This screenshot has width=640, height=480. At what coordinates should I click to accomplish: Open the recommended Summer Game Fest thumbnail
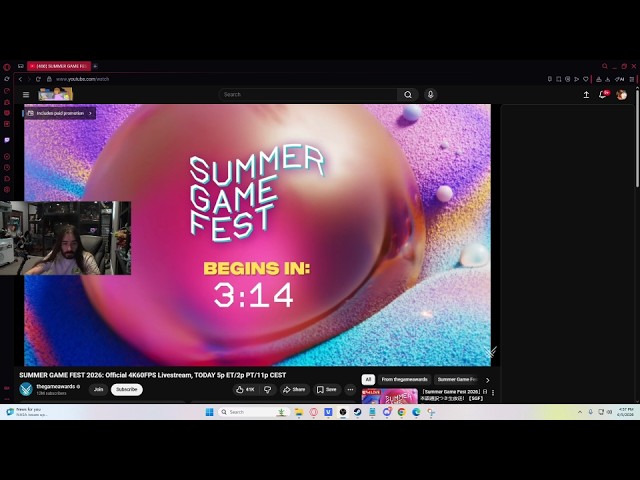pos(390,396)
